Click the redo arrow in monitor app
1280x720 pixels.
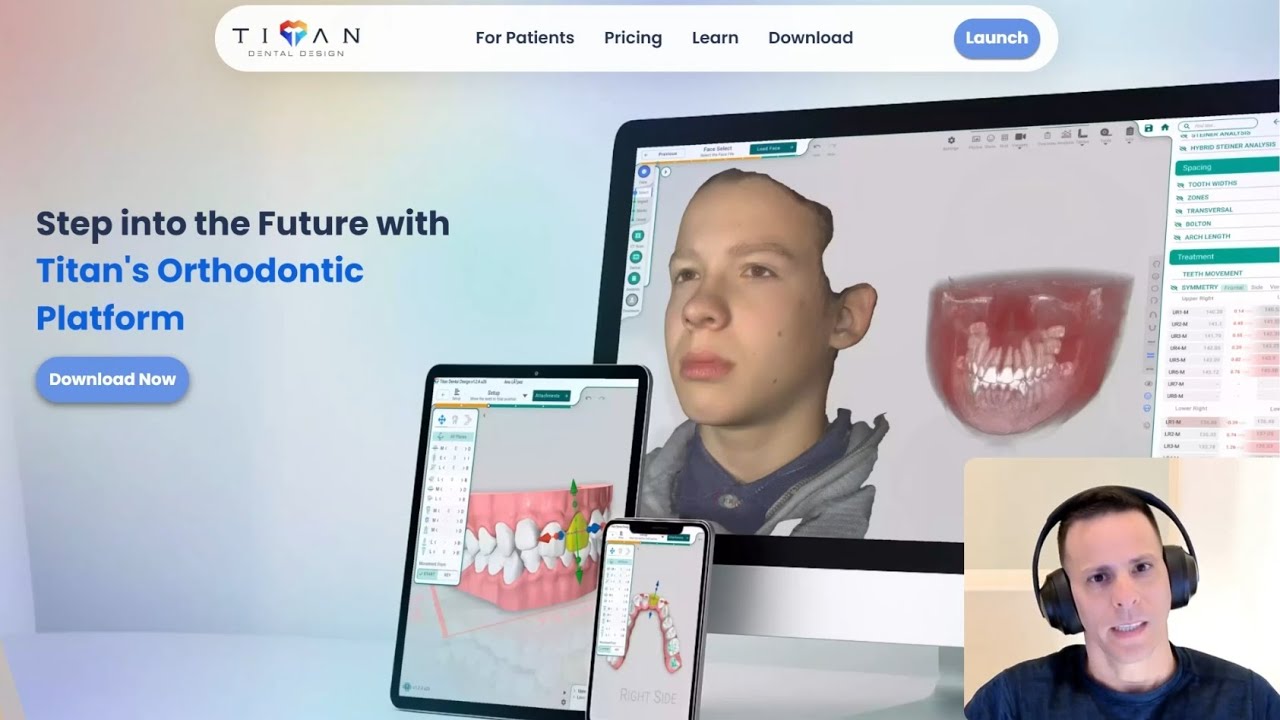[x=832, y=146]
